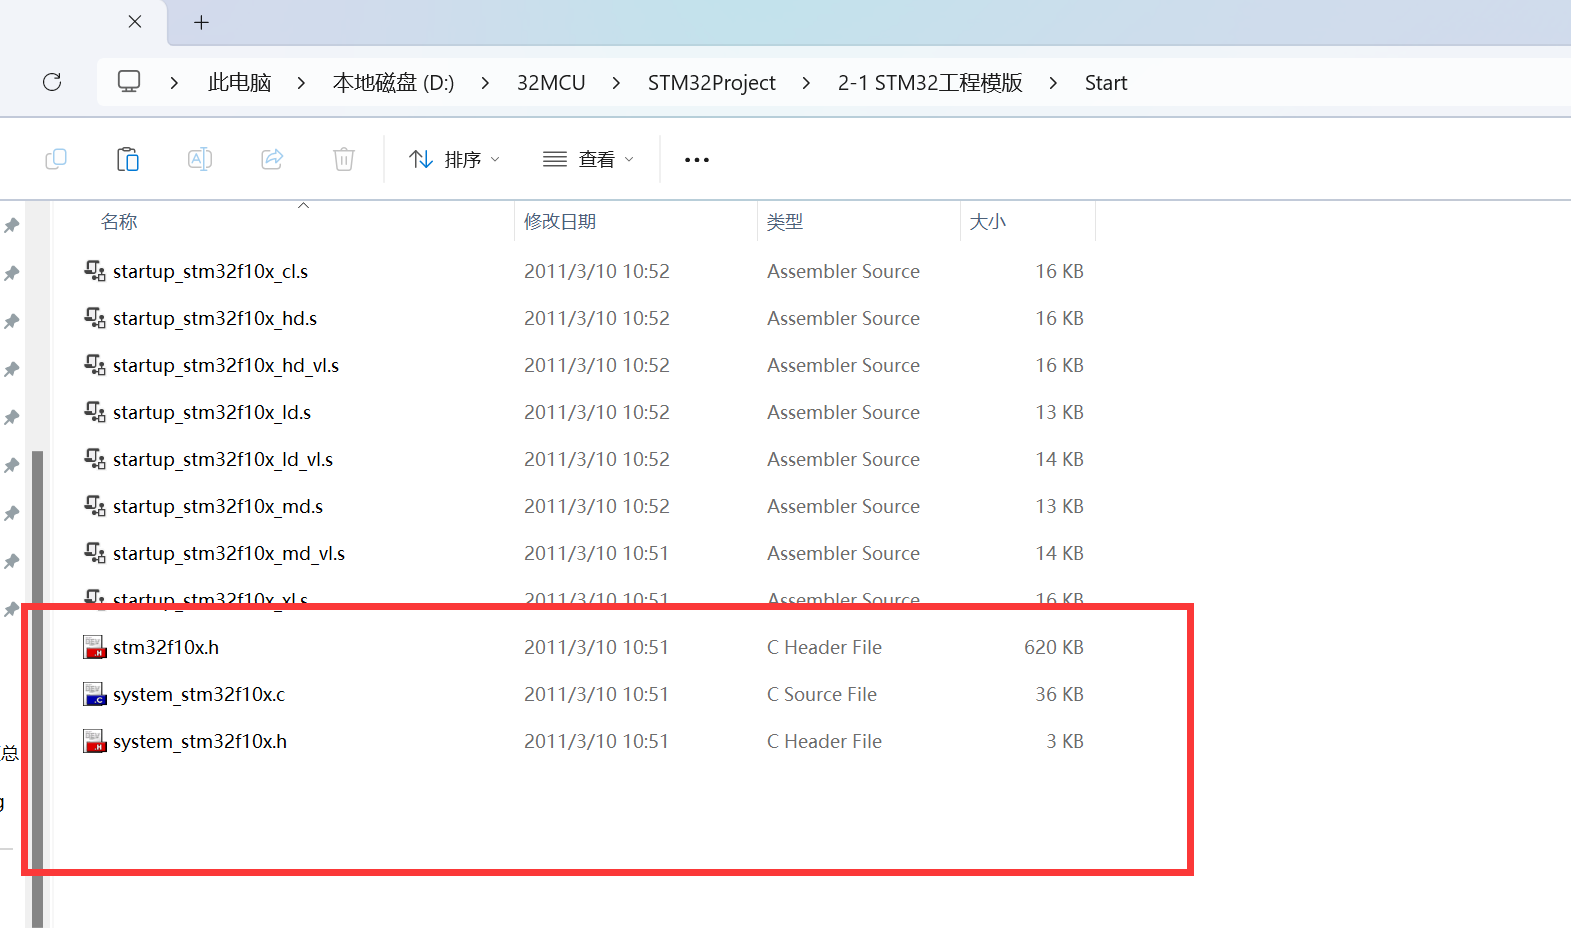
Task: Open the 排序 sort dropdown
Action: pos(455,159)
